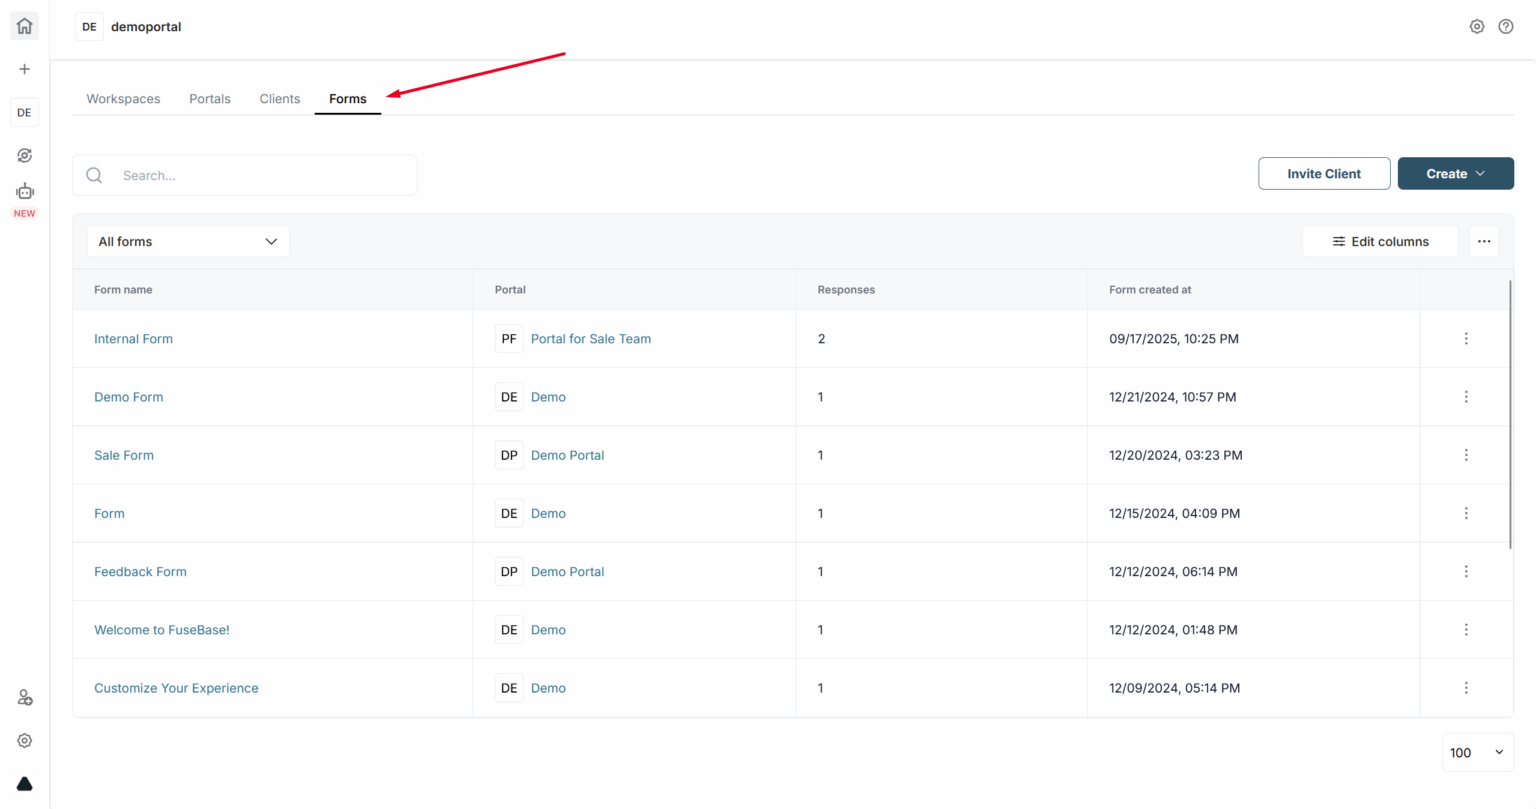Screen dimensions: 1536x809
Task: Click the plus icon to add new workspace
Action: coord(24,69)
